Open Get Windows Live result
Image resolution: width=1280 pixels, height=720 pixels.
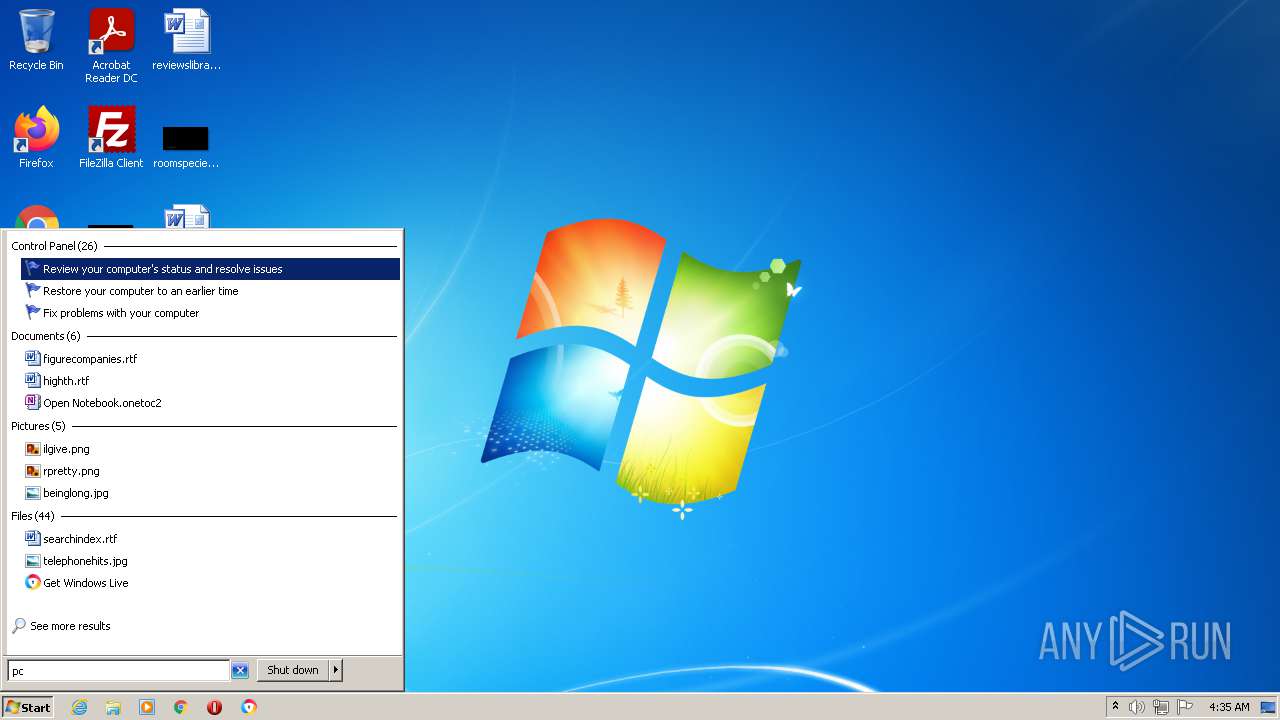210,583
